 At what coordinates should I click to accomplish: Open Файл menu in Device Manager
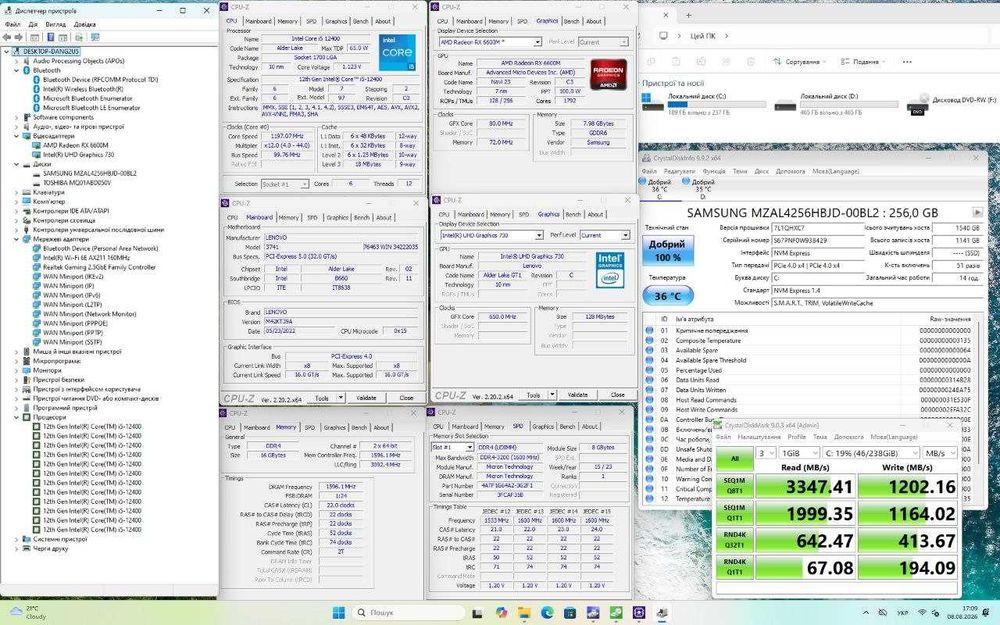coord(13,24)
